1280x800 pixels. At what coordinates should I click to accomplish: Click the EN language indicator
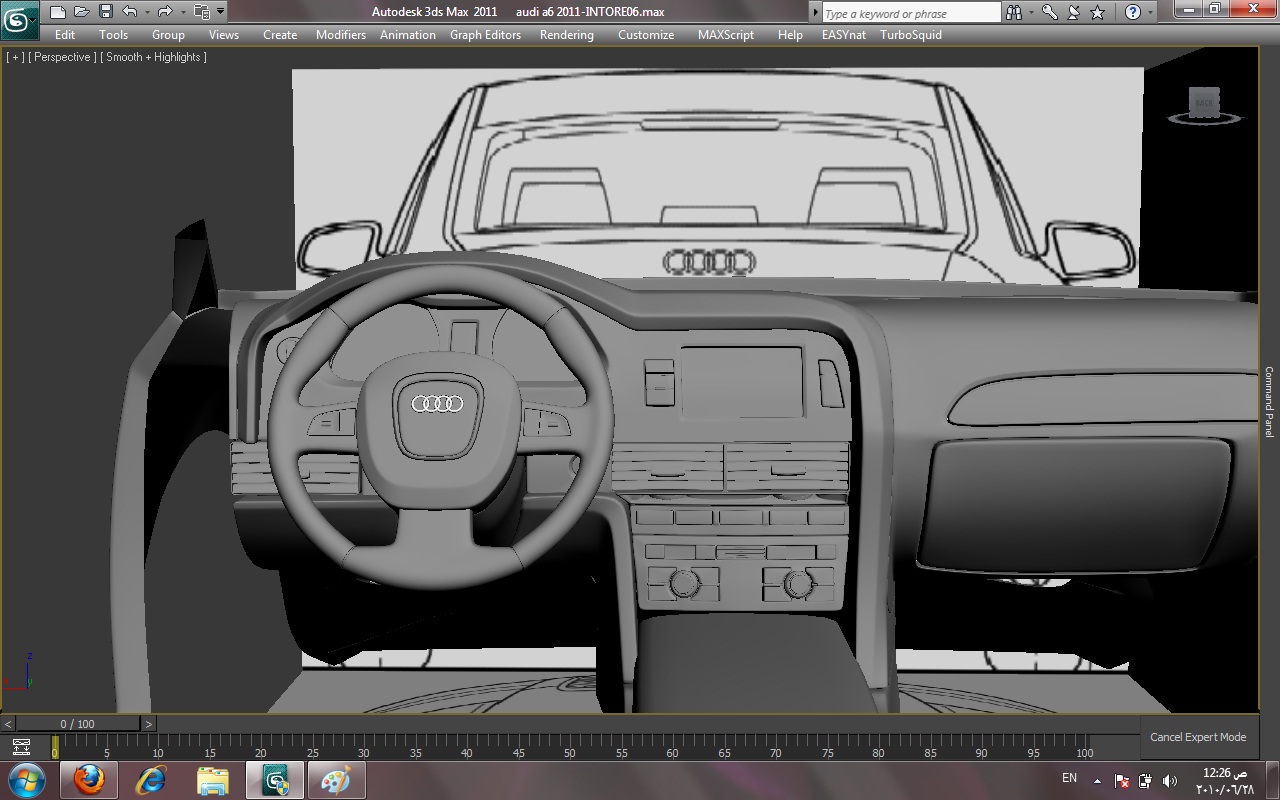coord(1069,779)
